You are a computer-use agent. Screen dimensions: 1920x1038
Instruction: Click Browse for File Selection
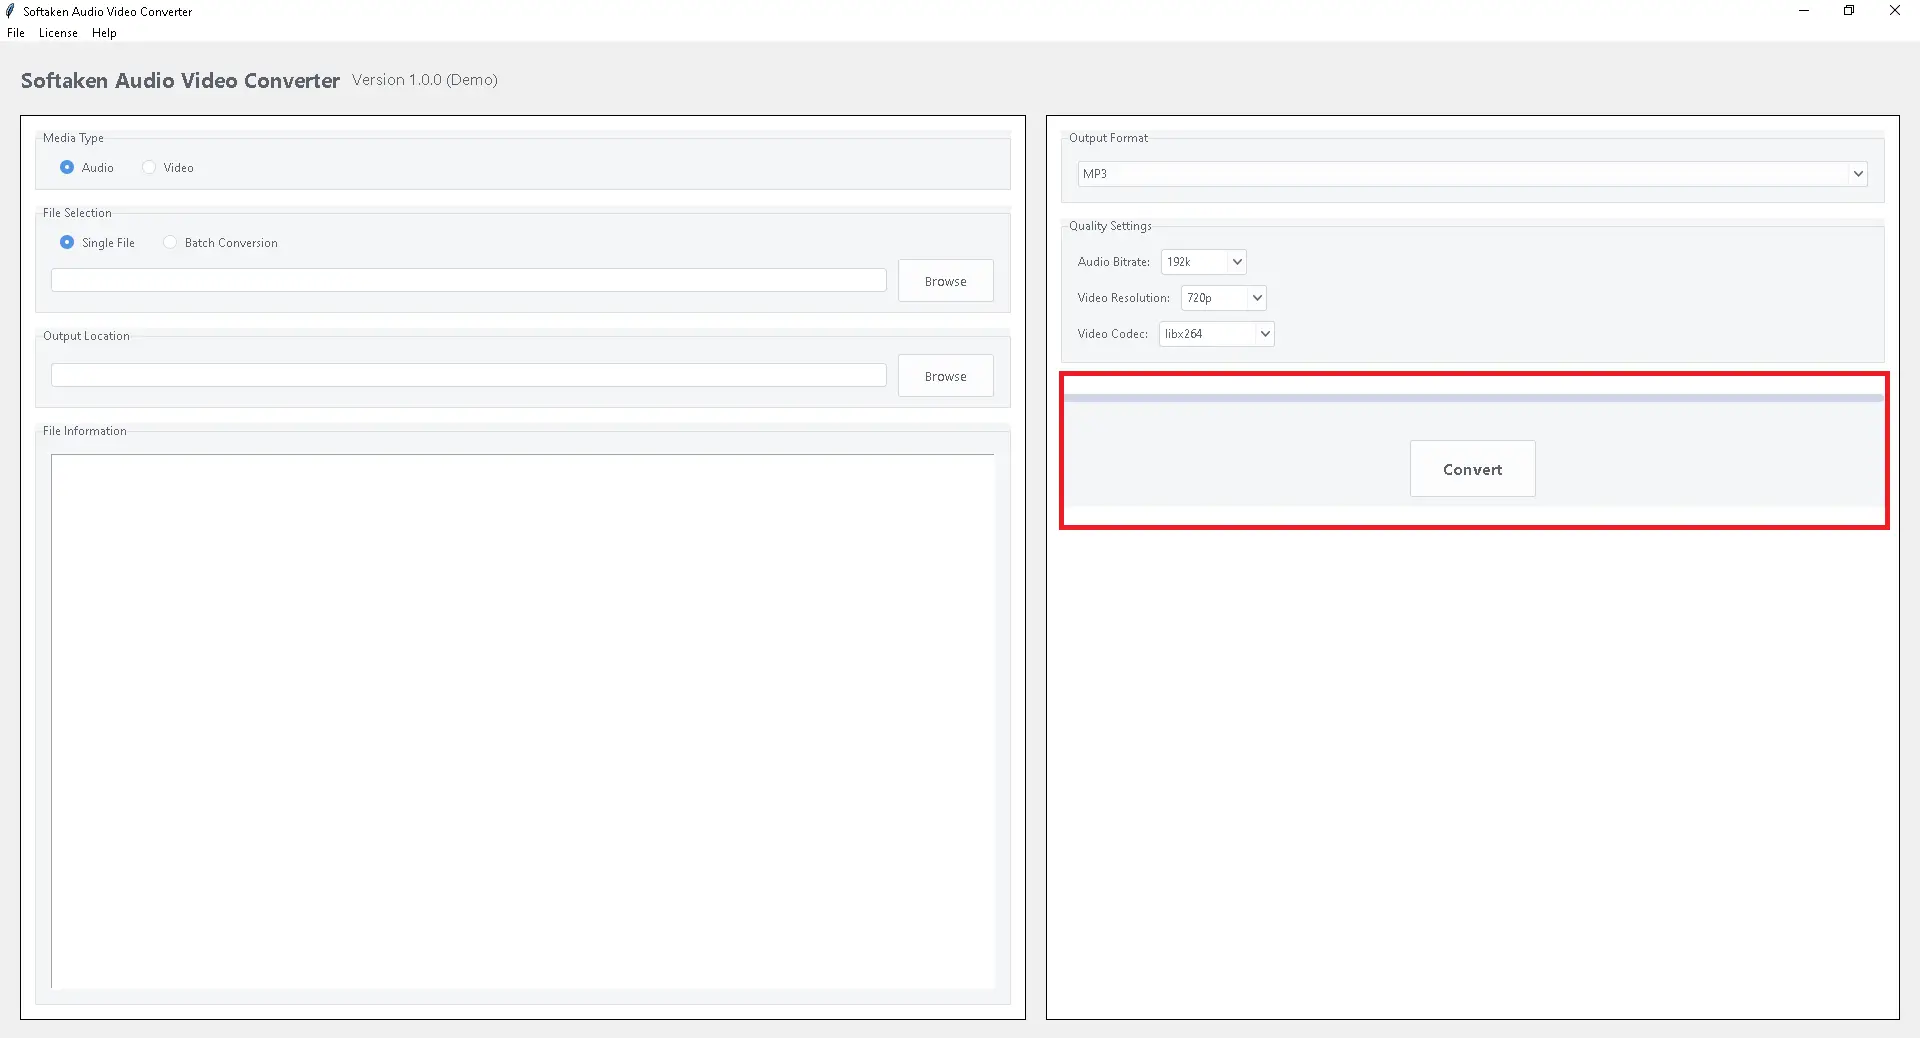click(x=945, y=281)
